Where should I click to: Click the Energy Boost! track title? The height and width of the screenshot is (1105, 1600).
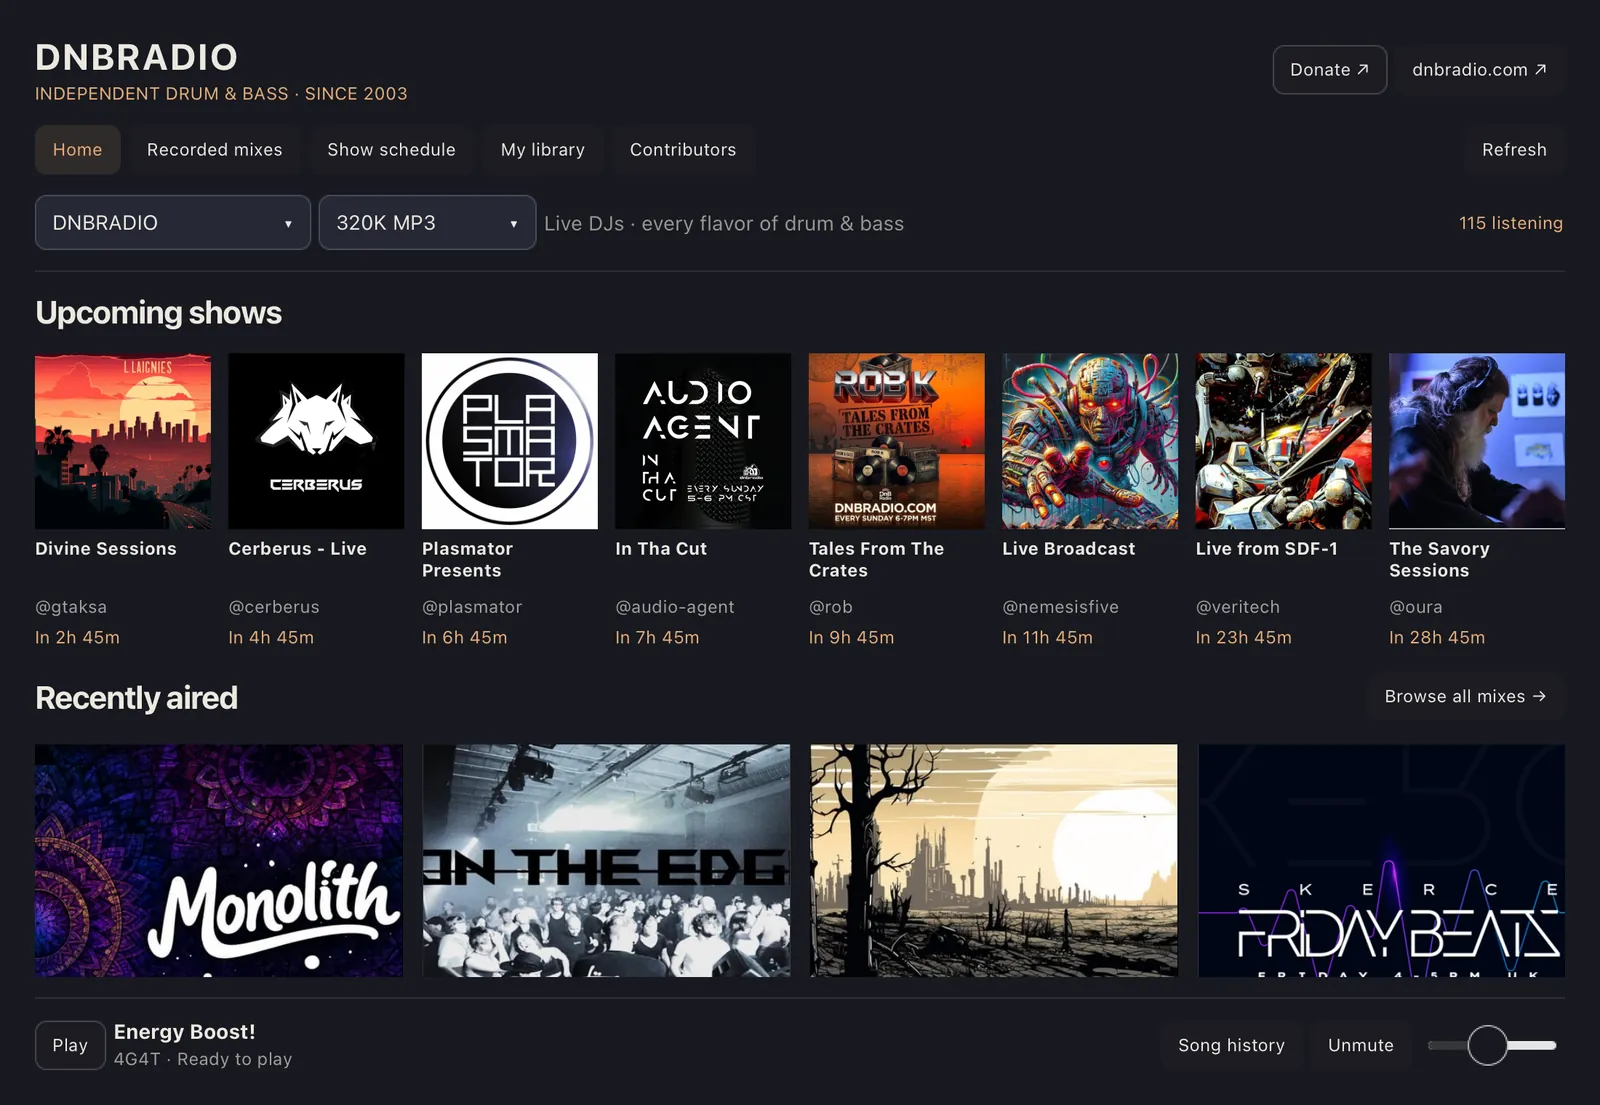pos(185,1032)
